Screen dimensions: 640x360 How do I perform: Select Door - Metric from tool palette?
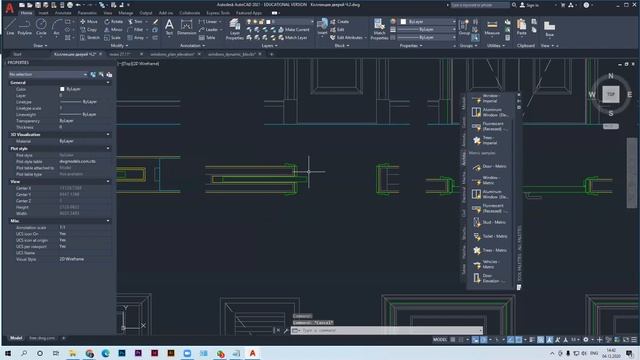pos(489,167)
